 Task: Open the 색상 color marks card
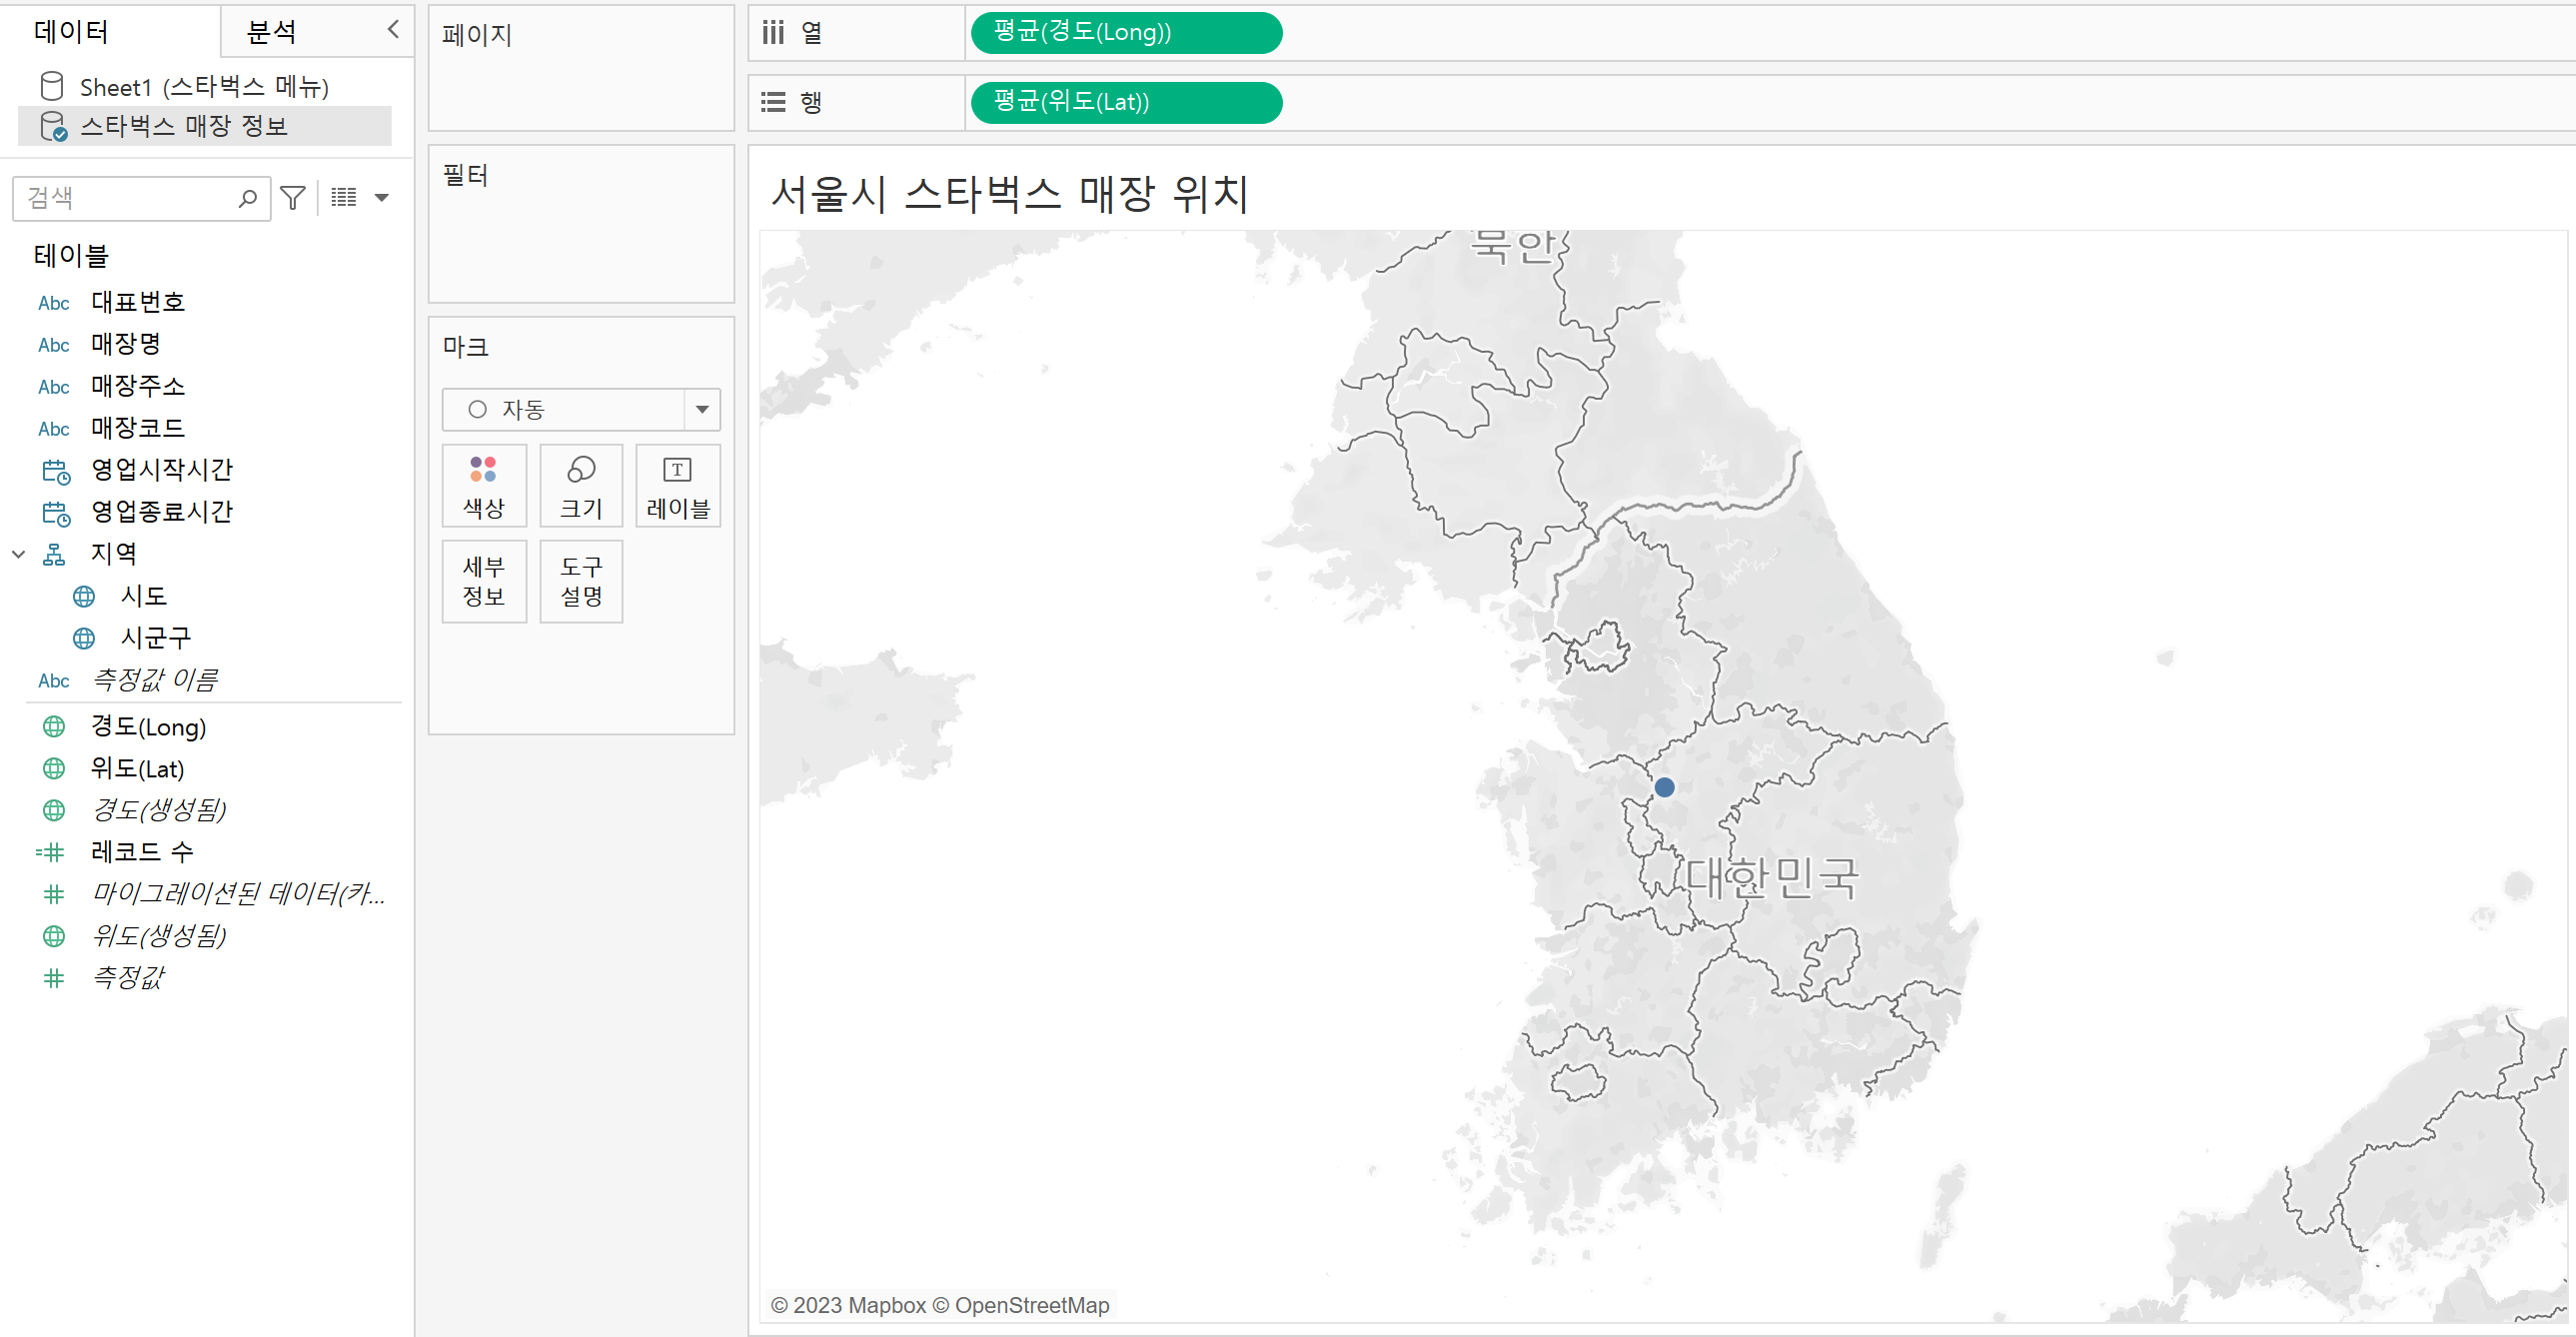(484, 486)
